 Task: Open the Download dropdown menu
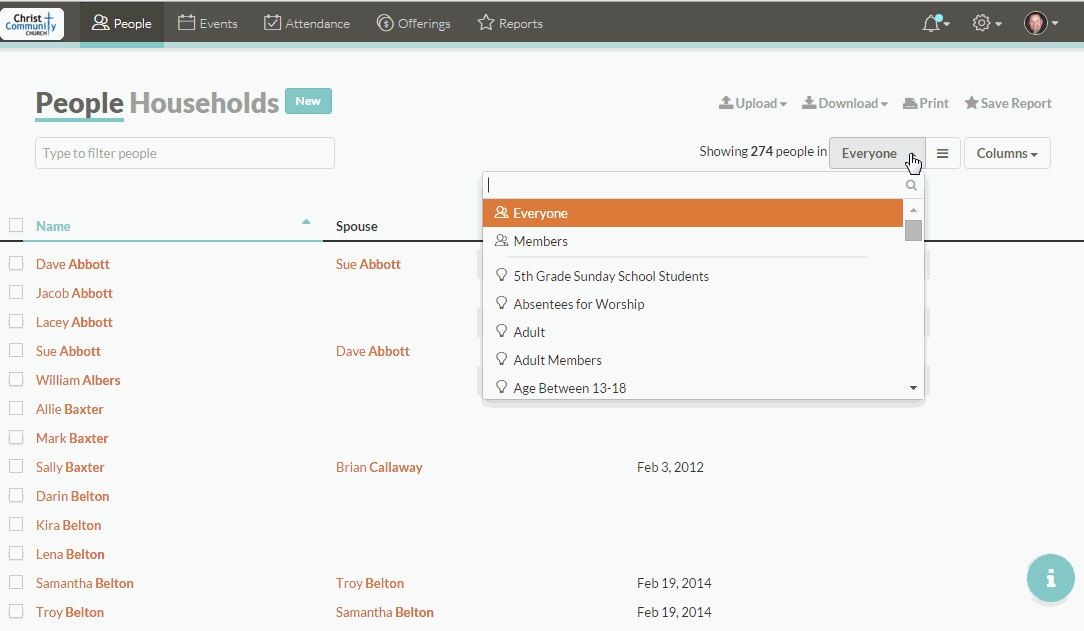point(845,103)
